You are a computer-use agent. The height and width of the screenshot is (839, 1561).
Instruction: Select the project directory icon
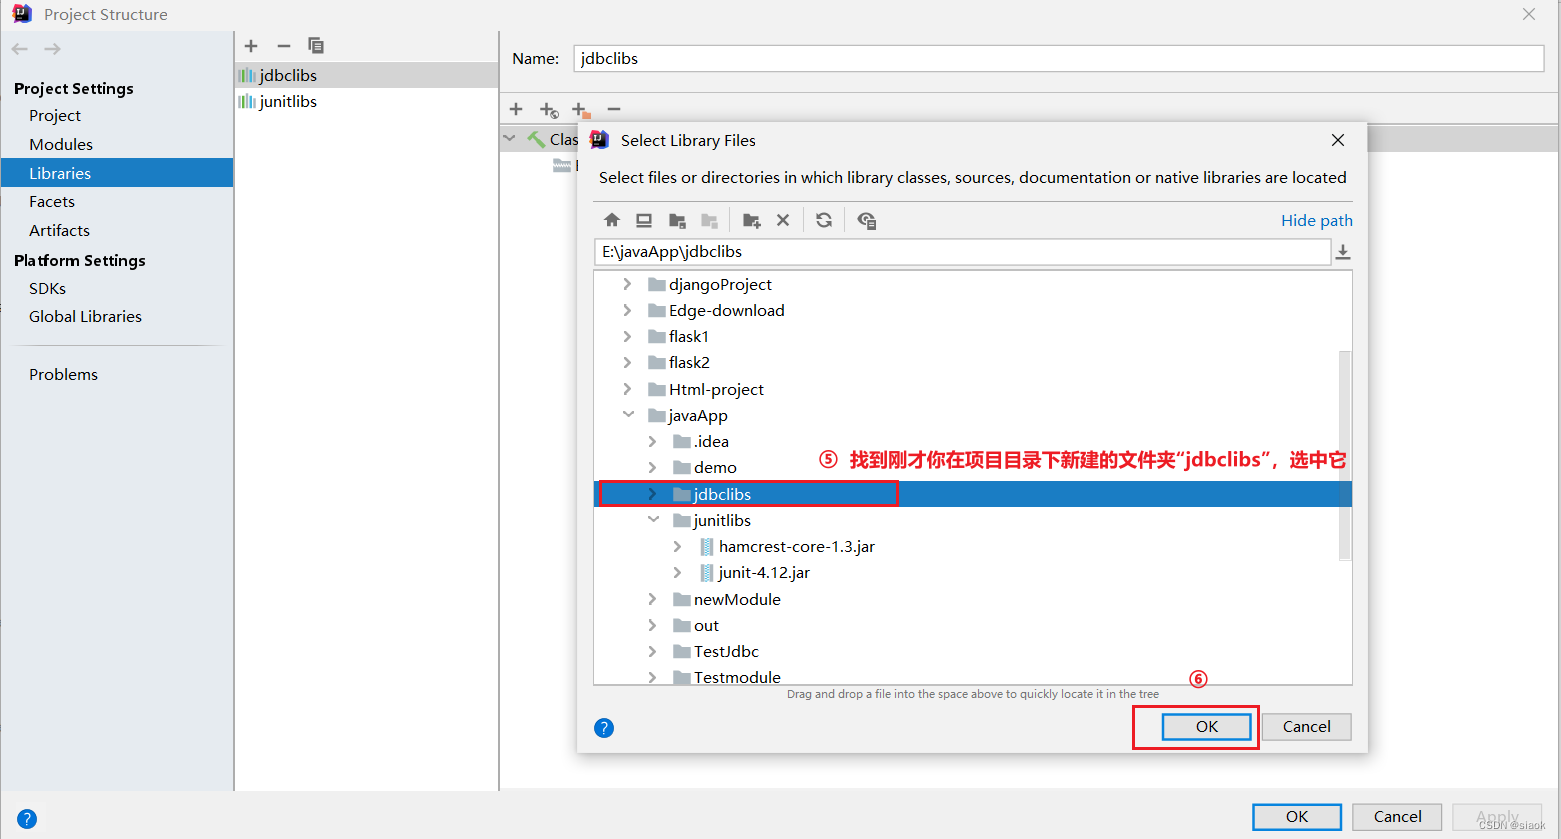tap(677, 220)
